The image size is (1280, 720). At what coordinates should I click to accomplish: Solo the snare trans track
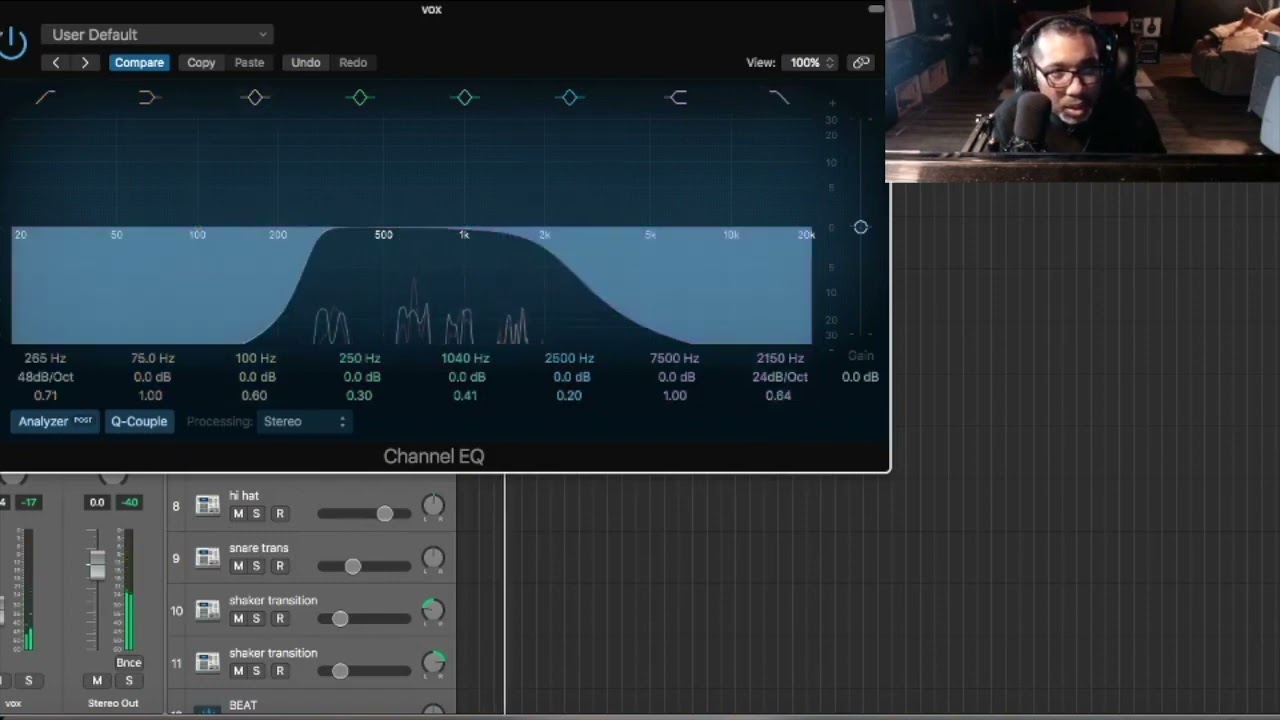click(256, 566)
